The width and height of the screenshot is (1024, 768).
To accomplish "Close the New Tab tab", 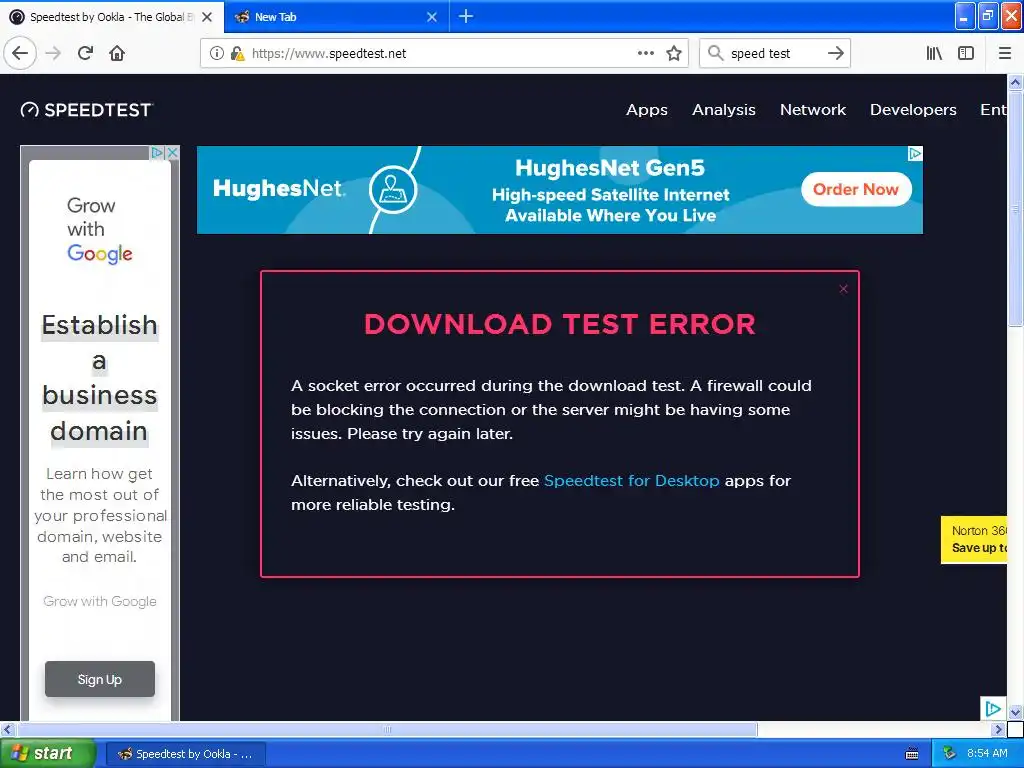I will 432,17.
